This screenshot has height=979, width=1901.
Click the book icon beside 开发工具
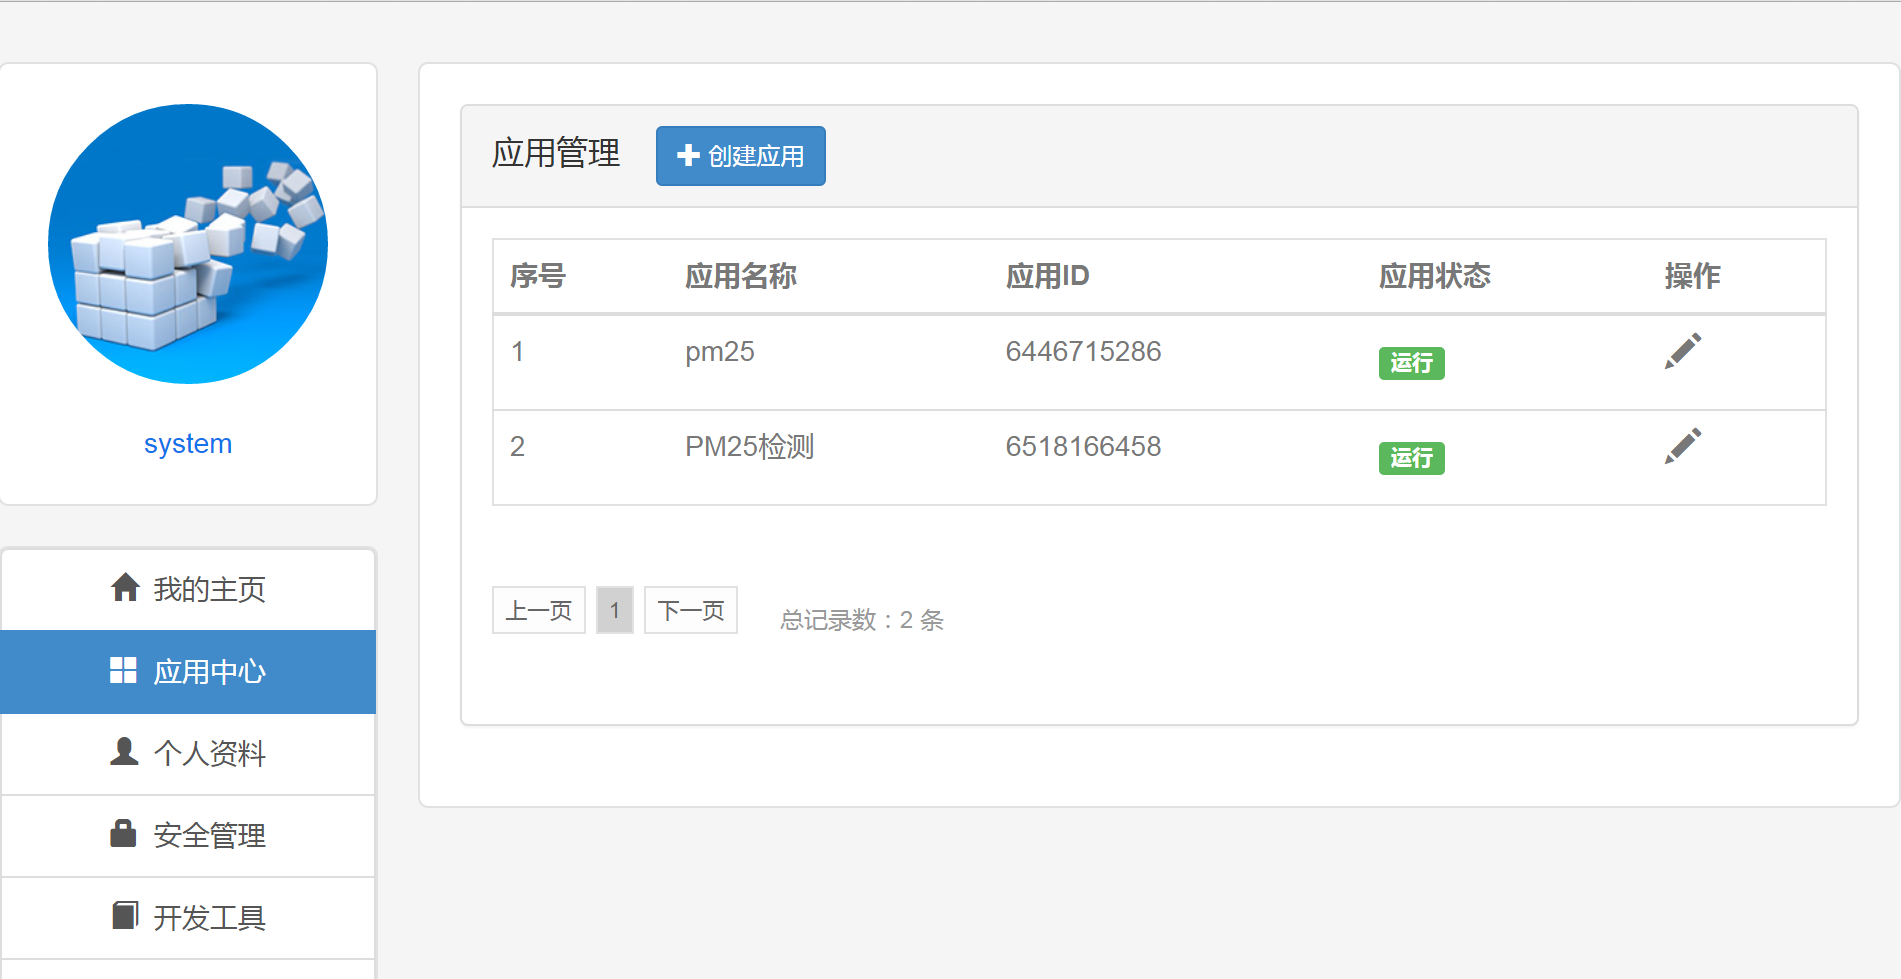pyautogui.click(x=124, y=915)
